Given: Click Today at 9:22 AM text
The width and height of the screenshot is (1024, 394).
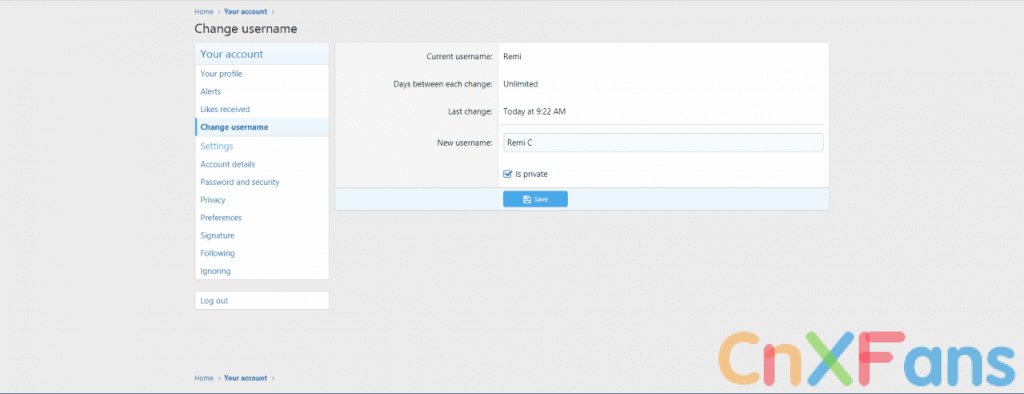Looking at the screenshot, I should (534, 112).
